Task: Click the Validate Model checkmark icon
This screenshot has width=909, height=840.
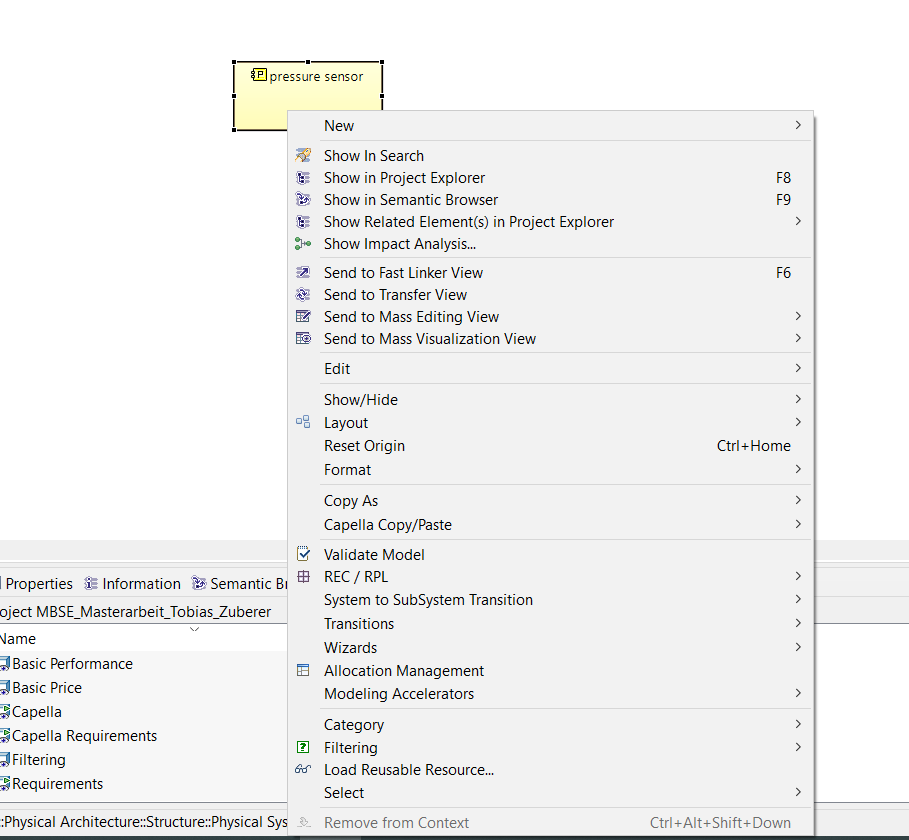Action: point(303,554)
